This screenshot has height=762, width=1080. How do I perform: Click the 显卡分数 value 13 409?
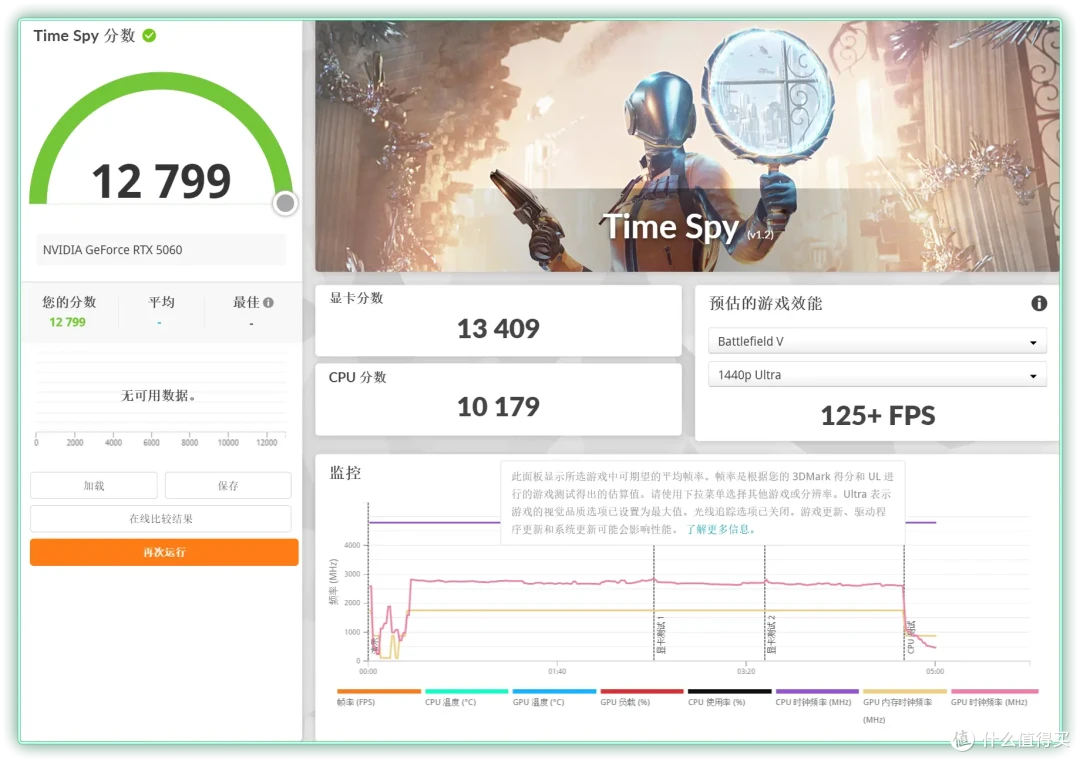click(498, 329)
